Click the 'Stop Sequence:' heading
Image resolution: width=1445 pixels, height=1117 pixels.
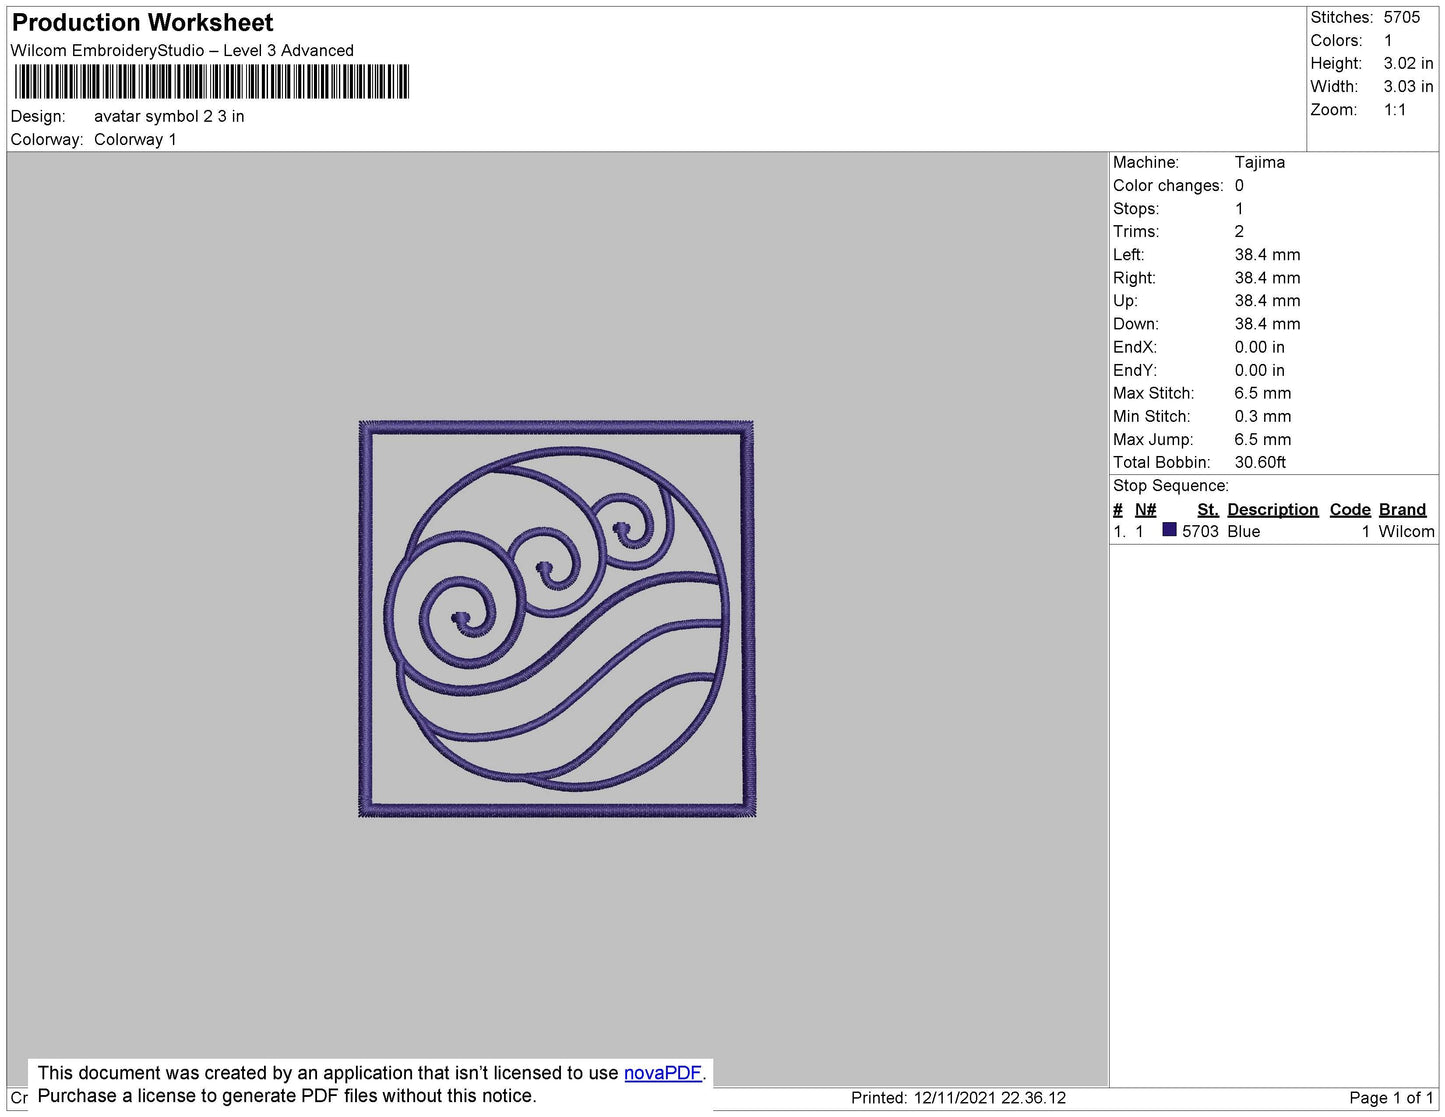point(1171,485)
